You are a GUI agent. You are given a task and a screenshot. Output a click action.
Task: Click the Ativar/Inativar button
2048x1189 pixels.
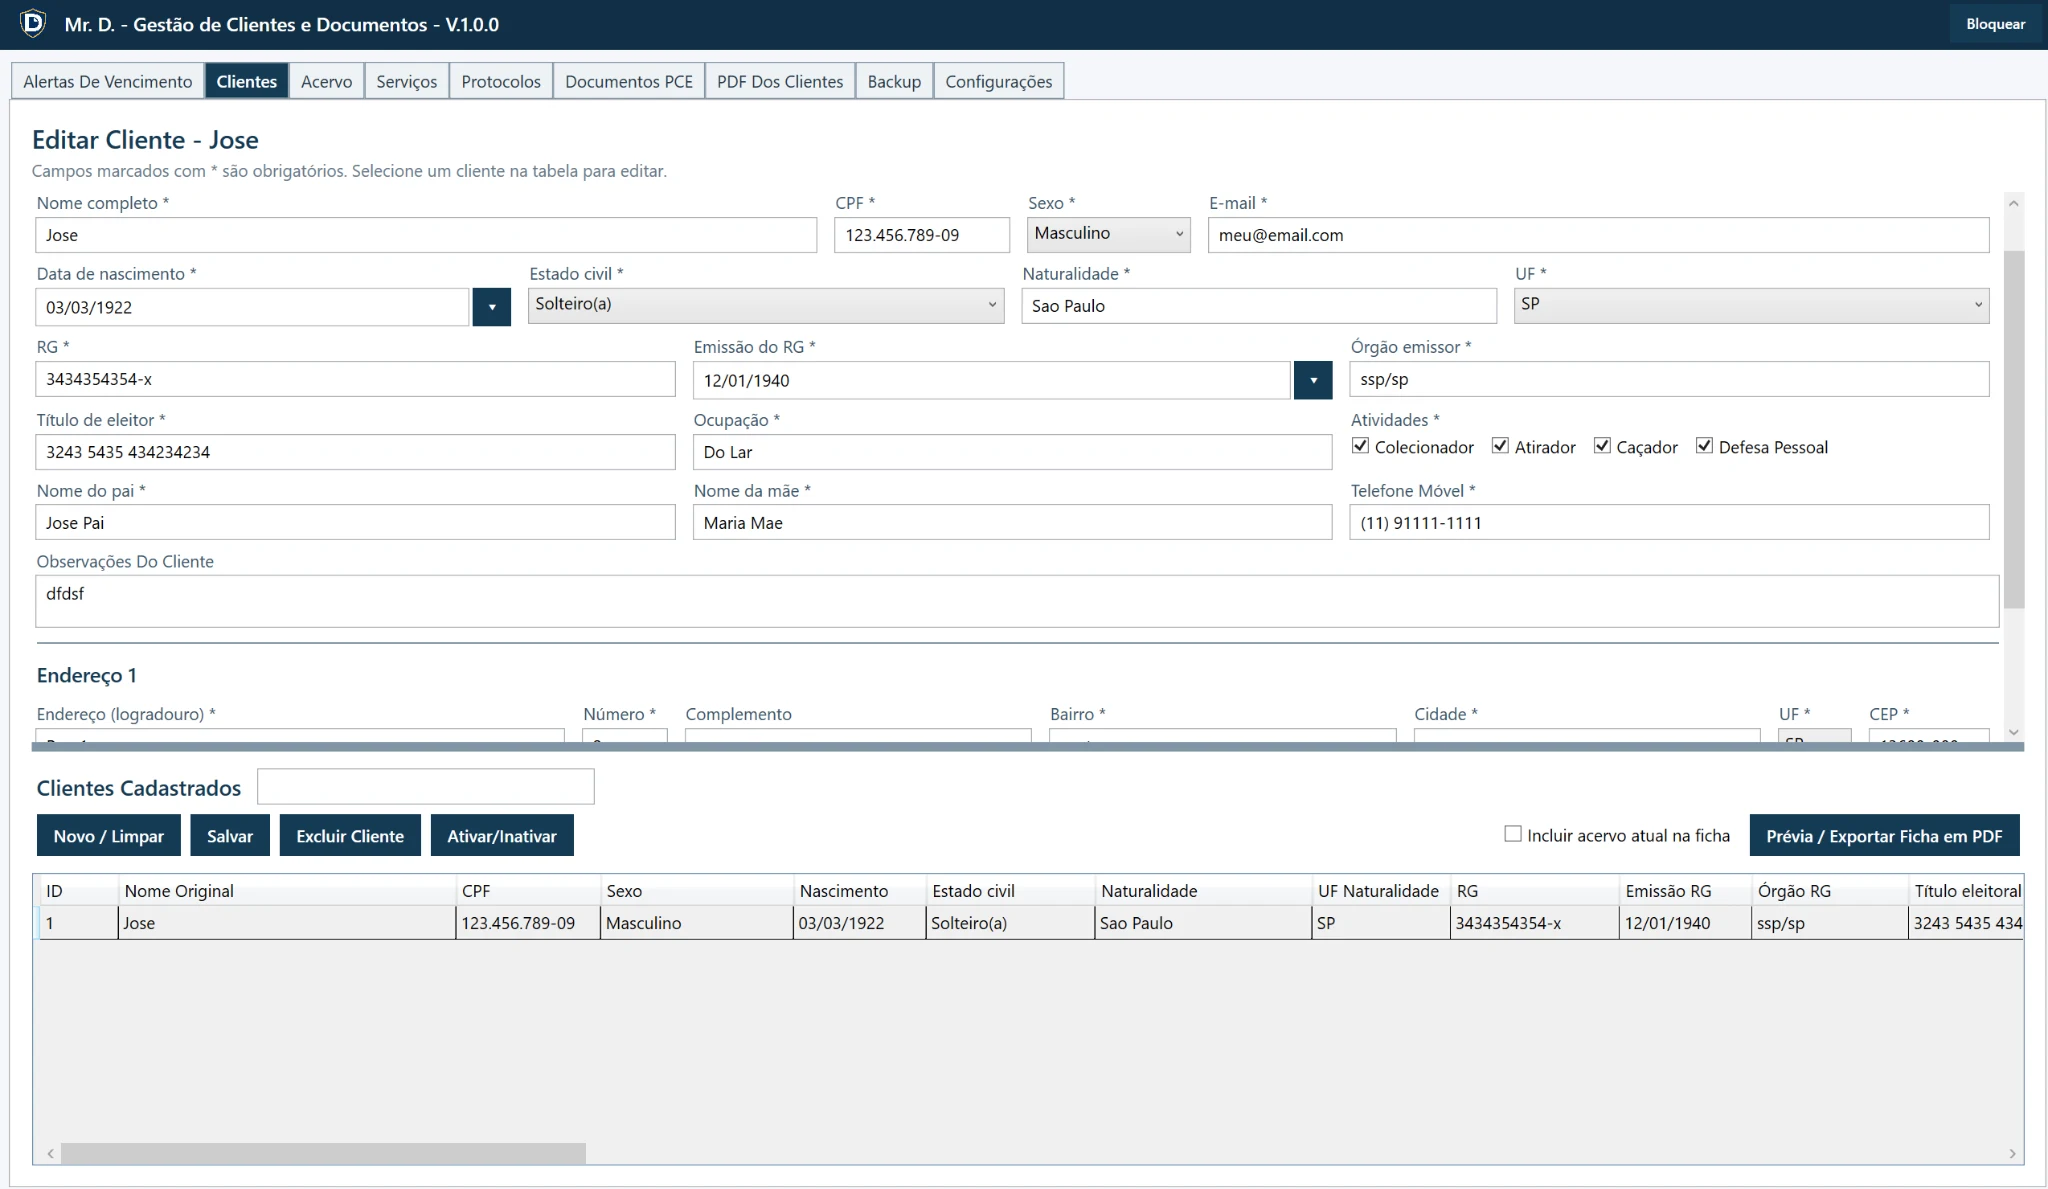coord(502,836)
